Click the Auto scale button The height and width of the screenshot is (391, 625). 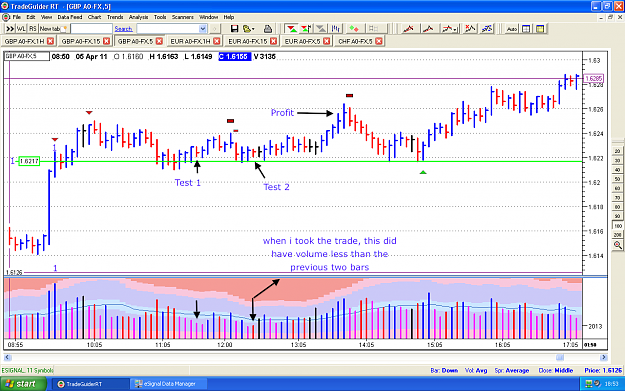click(511, 29)
